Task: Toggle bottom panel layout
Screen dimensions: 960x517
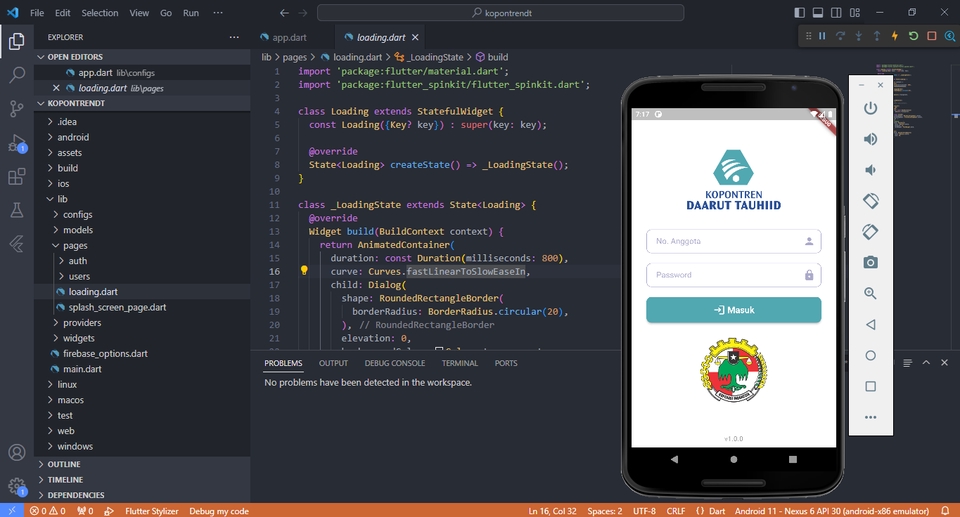Action: coord(818,12)
